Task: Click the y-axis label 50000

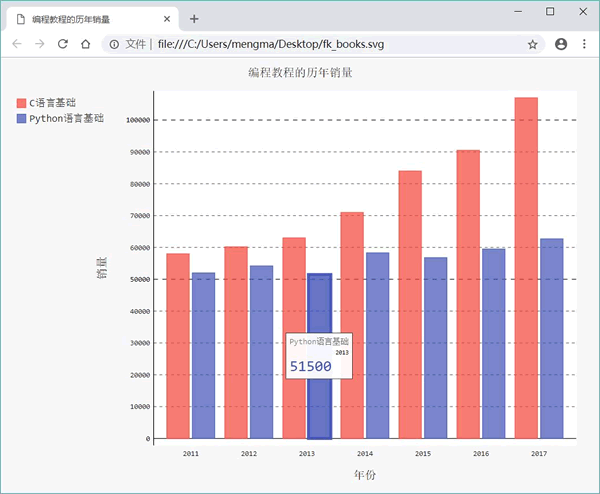Action: [140, 280]
